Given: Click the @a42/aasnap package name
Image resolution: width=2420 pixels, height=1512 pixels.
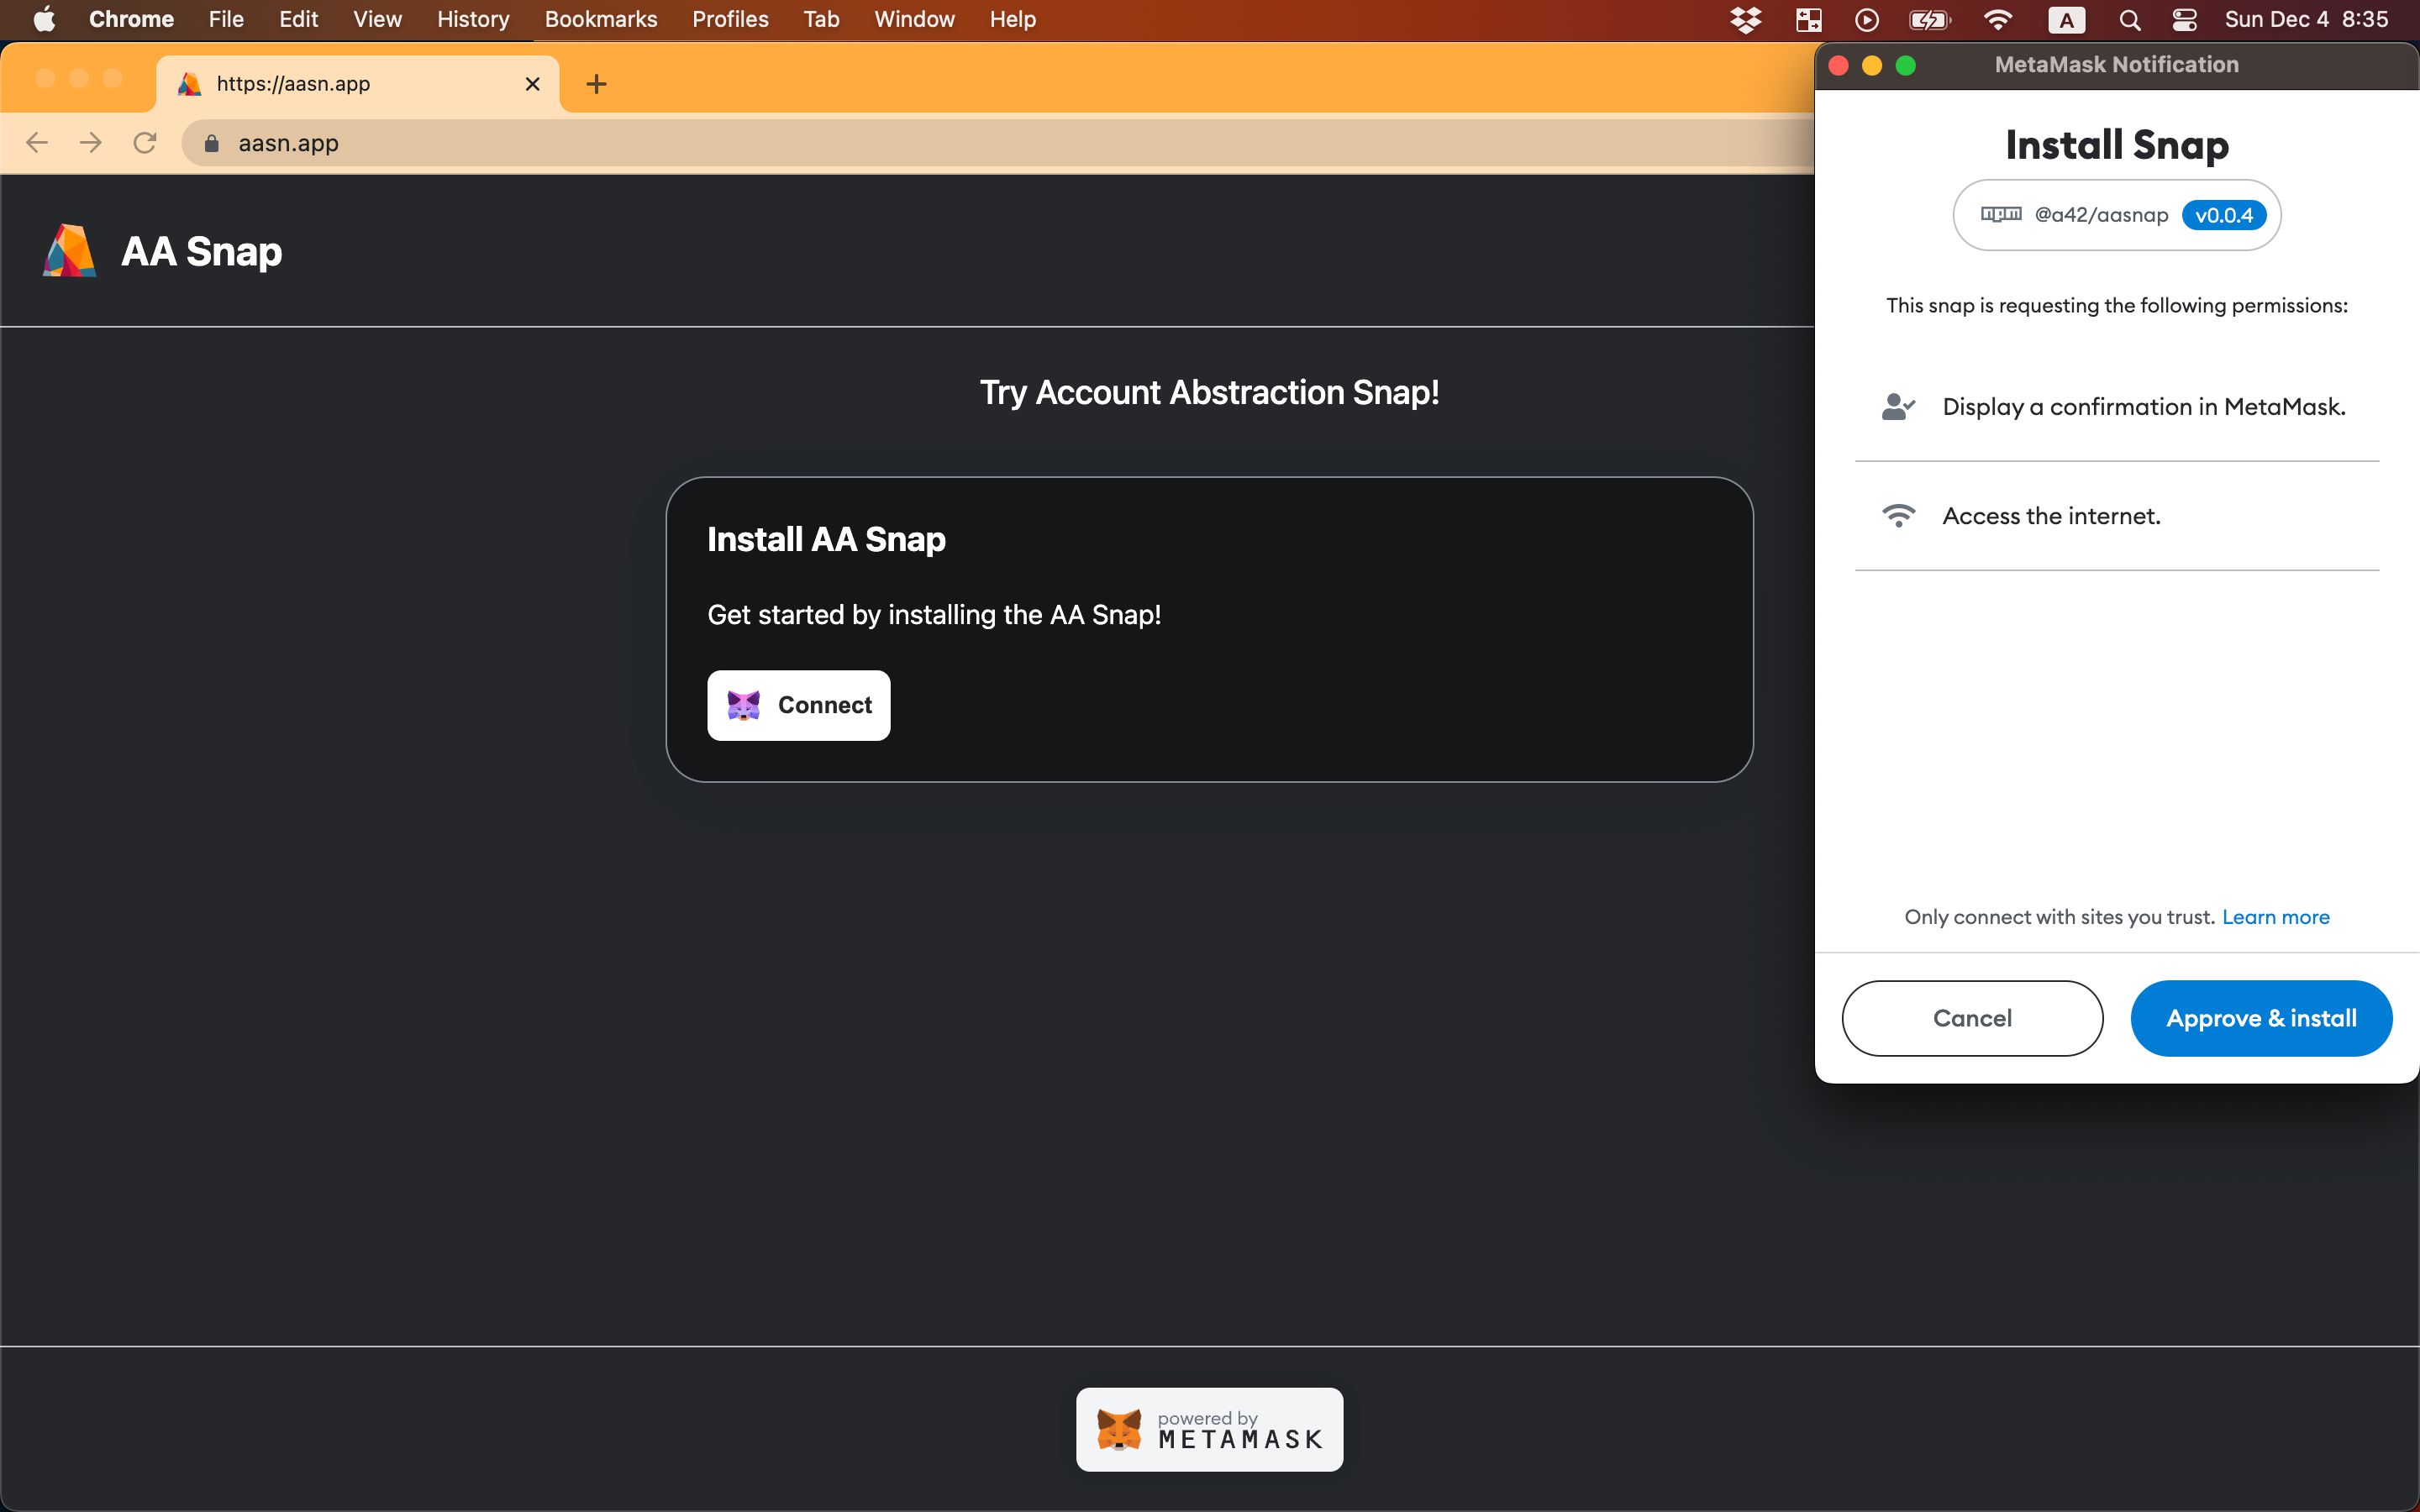Looking at the screenshot, I should coord(2101,215).
